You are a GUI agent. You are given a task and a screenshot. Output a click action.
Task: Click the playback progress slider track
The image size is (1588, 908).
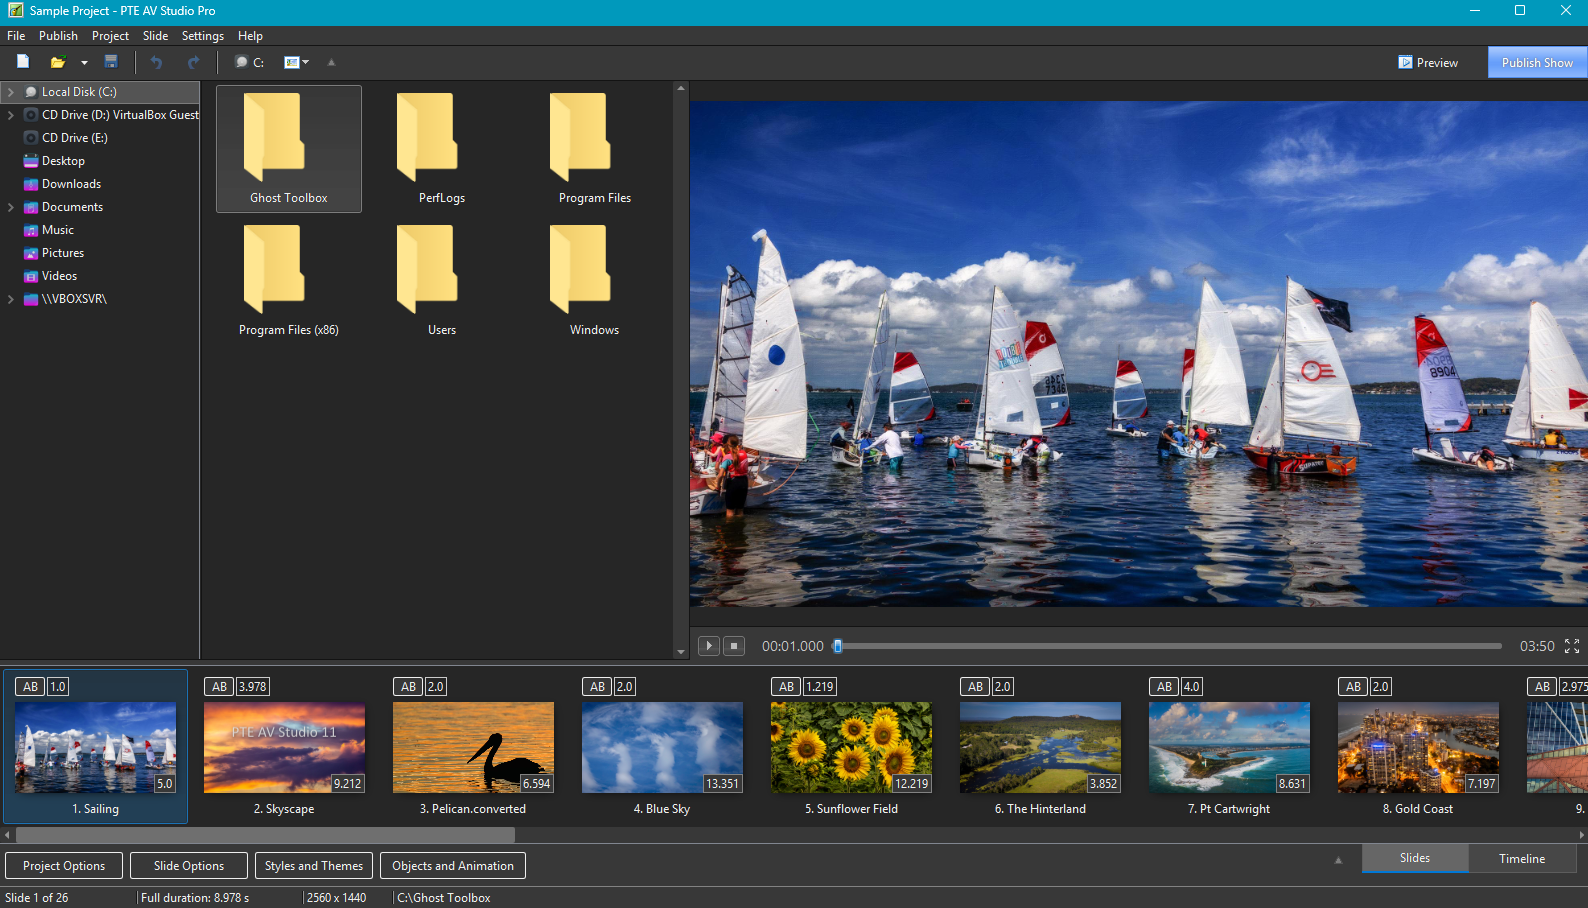click(1170, 646)
